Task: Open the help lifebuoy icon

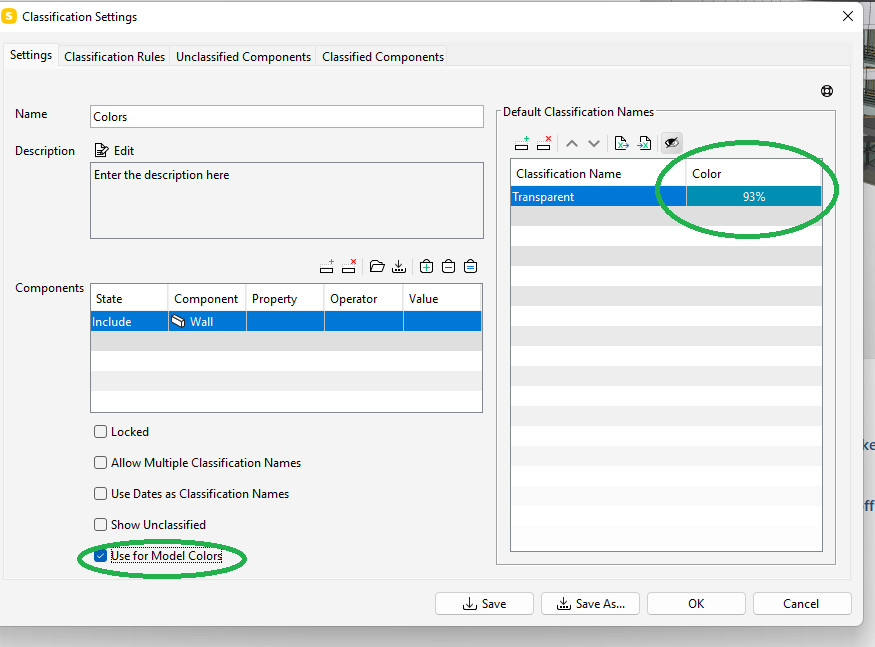Action: click(827, 91)
